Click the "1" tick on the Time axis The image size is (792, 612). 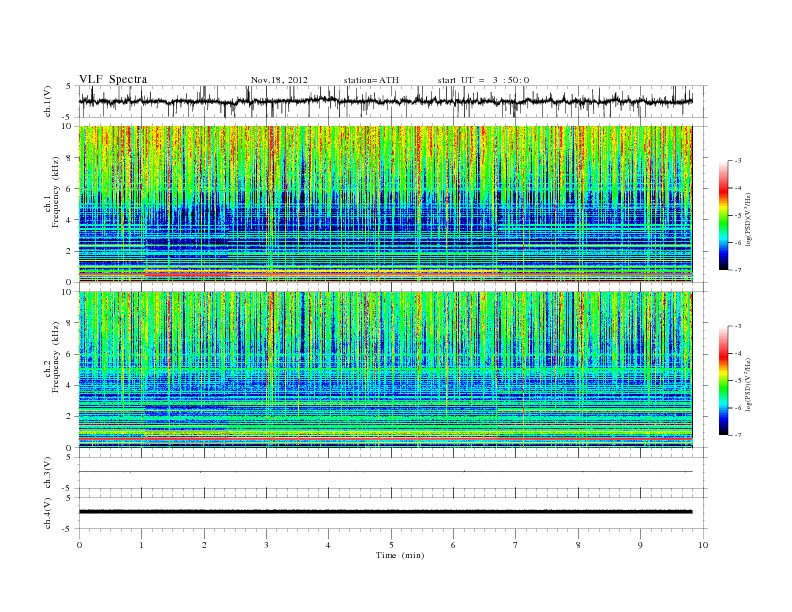(141, 545)
